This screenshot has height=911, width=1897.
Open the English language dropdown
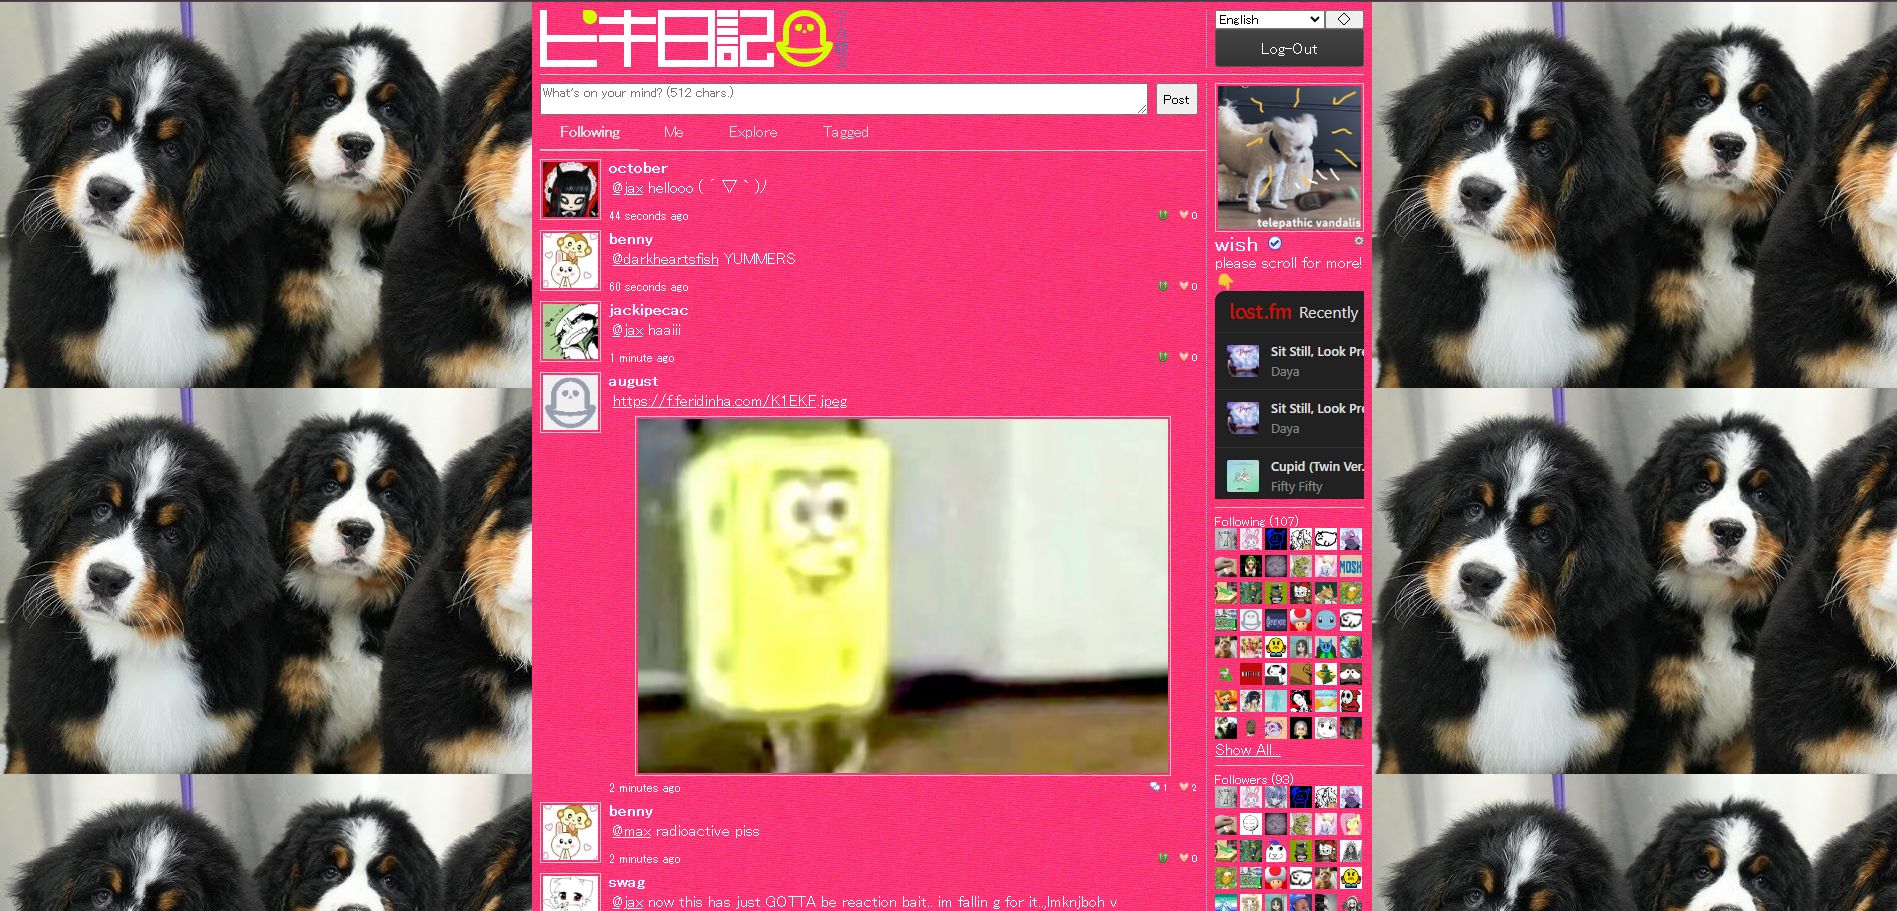point(1270,19)
